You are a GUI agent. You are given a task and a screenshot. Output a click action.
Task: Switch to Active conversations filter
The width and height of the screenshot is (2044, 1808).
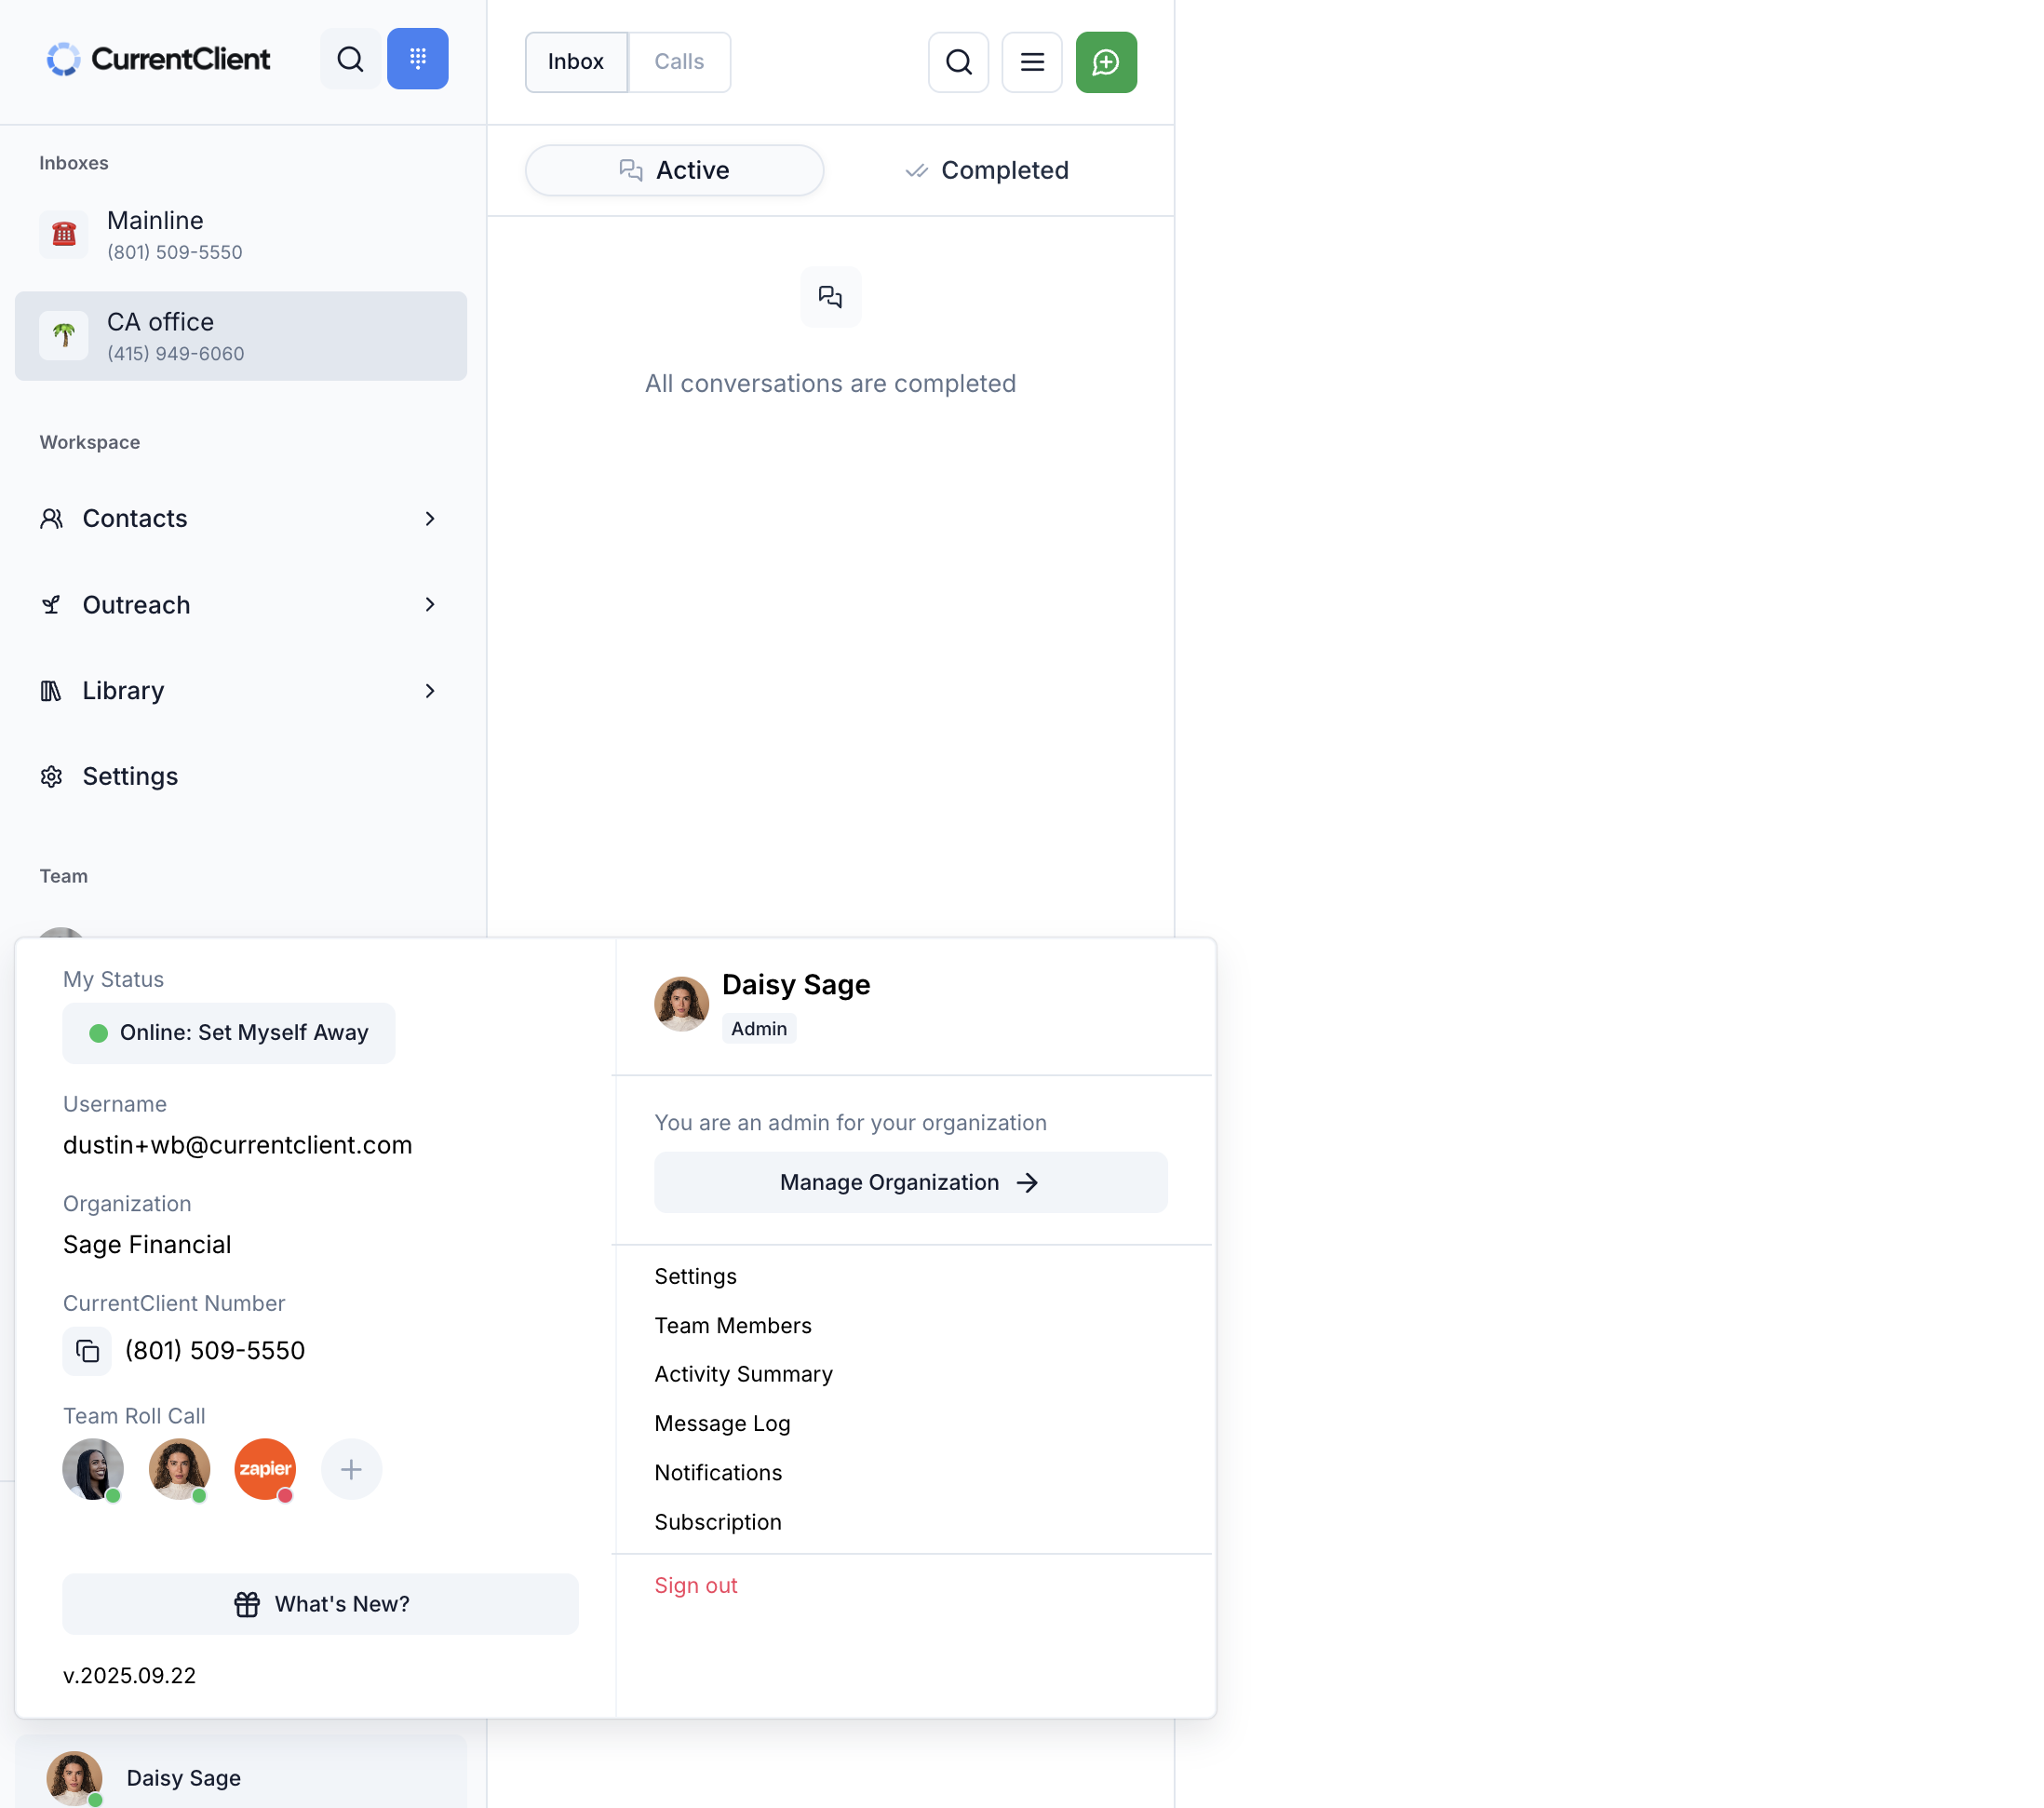674,170
